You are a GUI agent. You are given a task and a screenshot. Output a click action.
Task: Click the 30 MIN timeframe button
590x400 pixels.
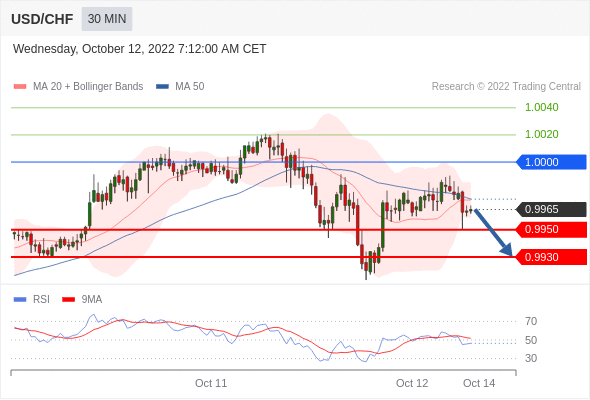pos(107,19)
